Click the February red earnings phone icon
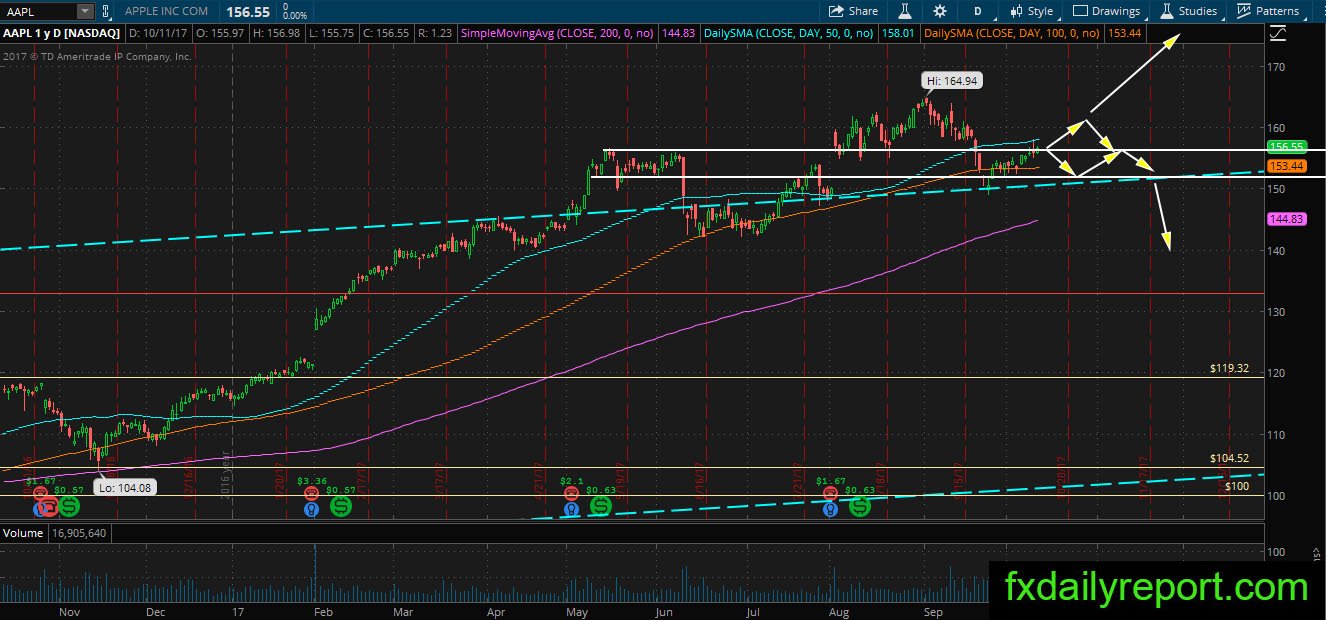Viewport: 1326px width, 620px height. pyautogui.click(x=312, y=493)
